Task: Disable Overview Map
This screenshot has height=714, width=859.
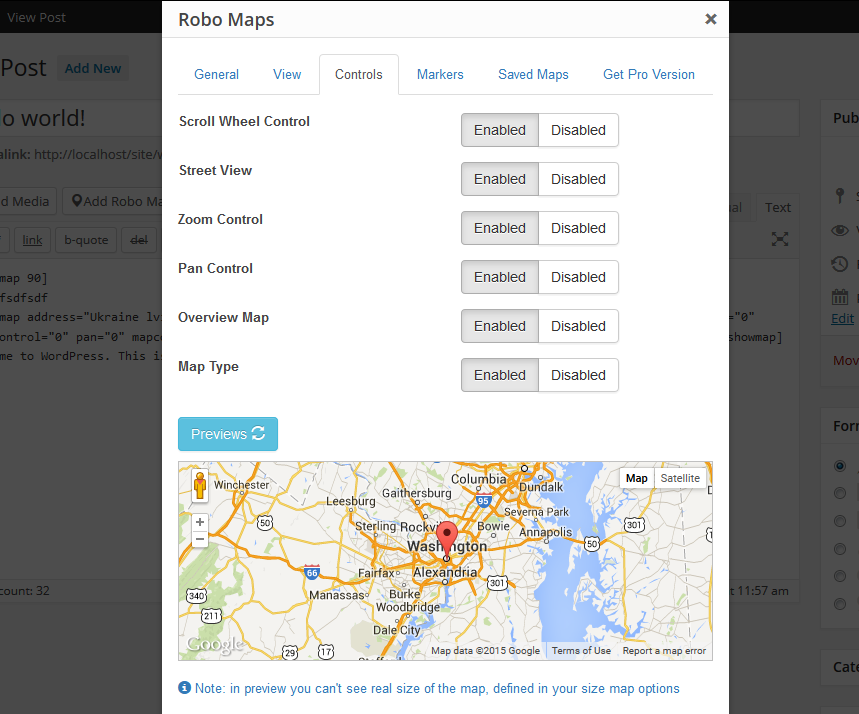Action: 579,326
